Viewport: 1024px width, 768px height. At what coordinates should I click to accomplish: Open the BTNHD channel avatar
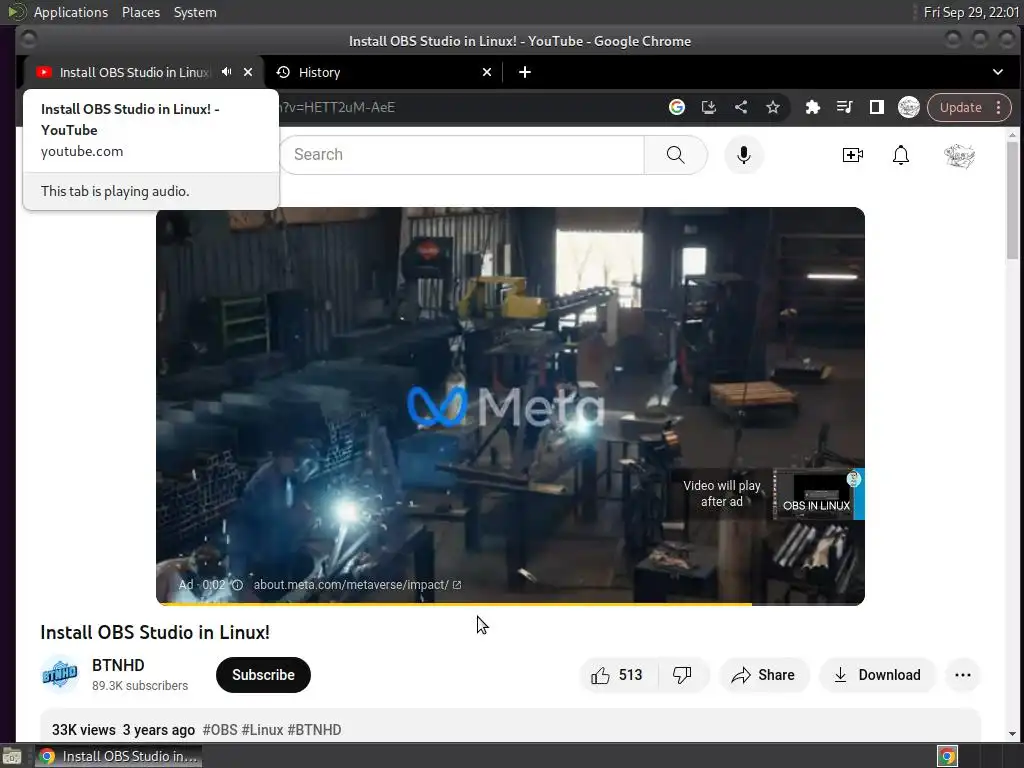59,673
